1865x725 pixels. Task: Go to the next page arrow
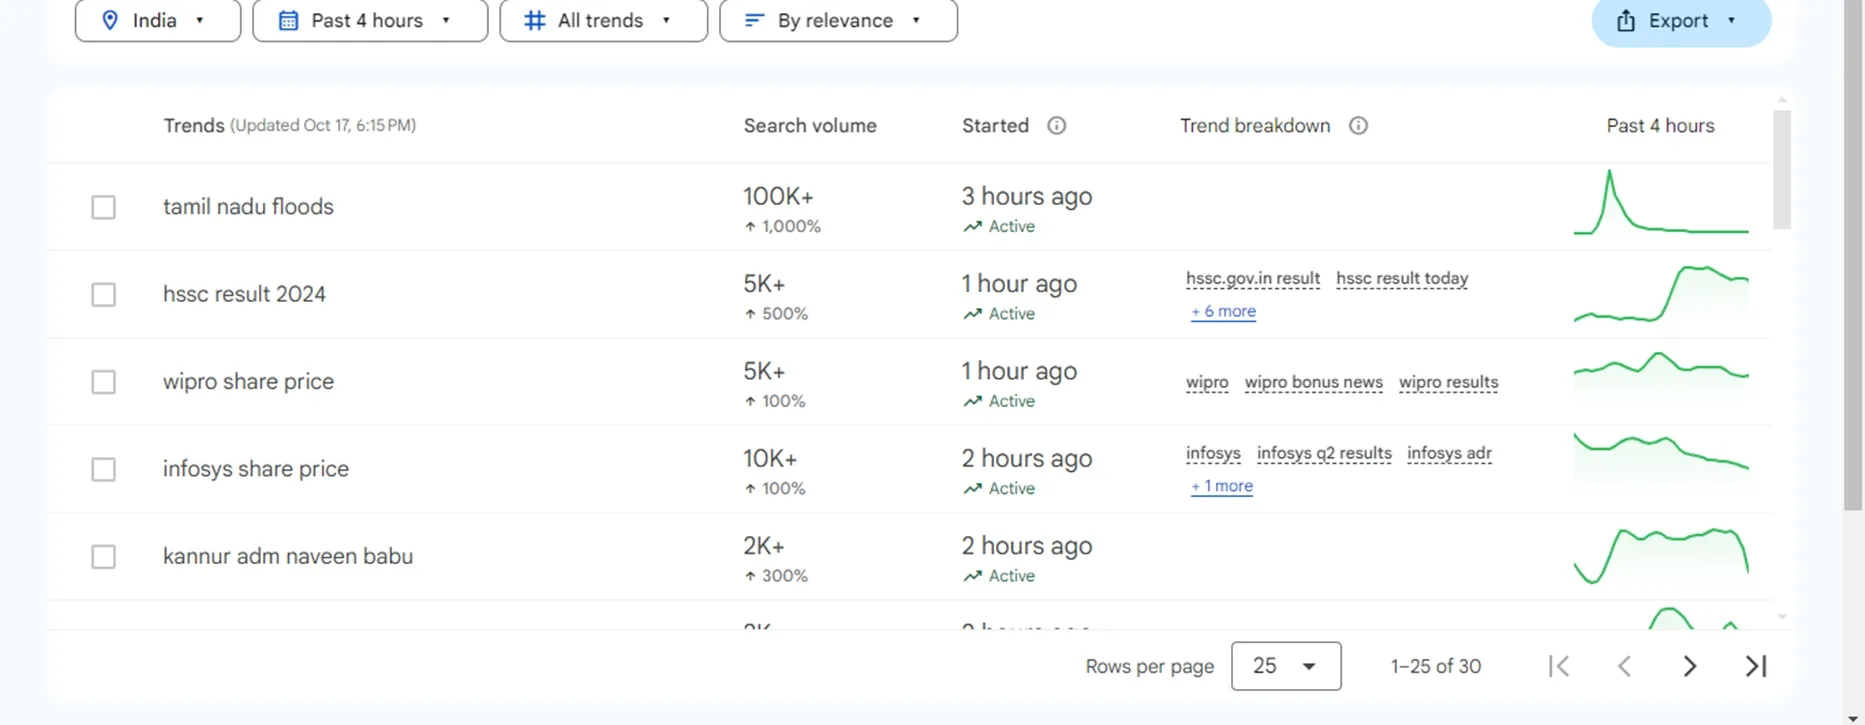coord(1689,666)
